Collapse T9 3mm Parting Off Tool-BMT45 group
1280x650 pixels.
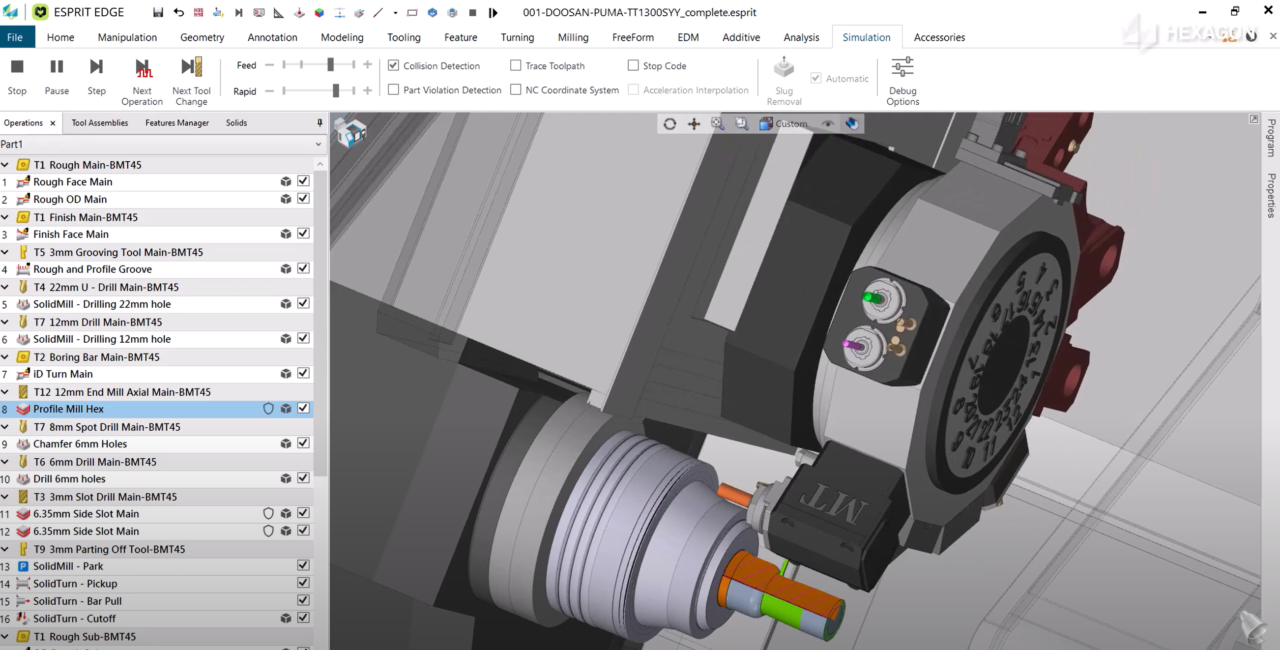tap(5, 549)
